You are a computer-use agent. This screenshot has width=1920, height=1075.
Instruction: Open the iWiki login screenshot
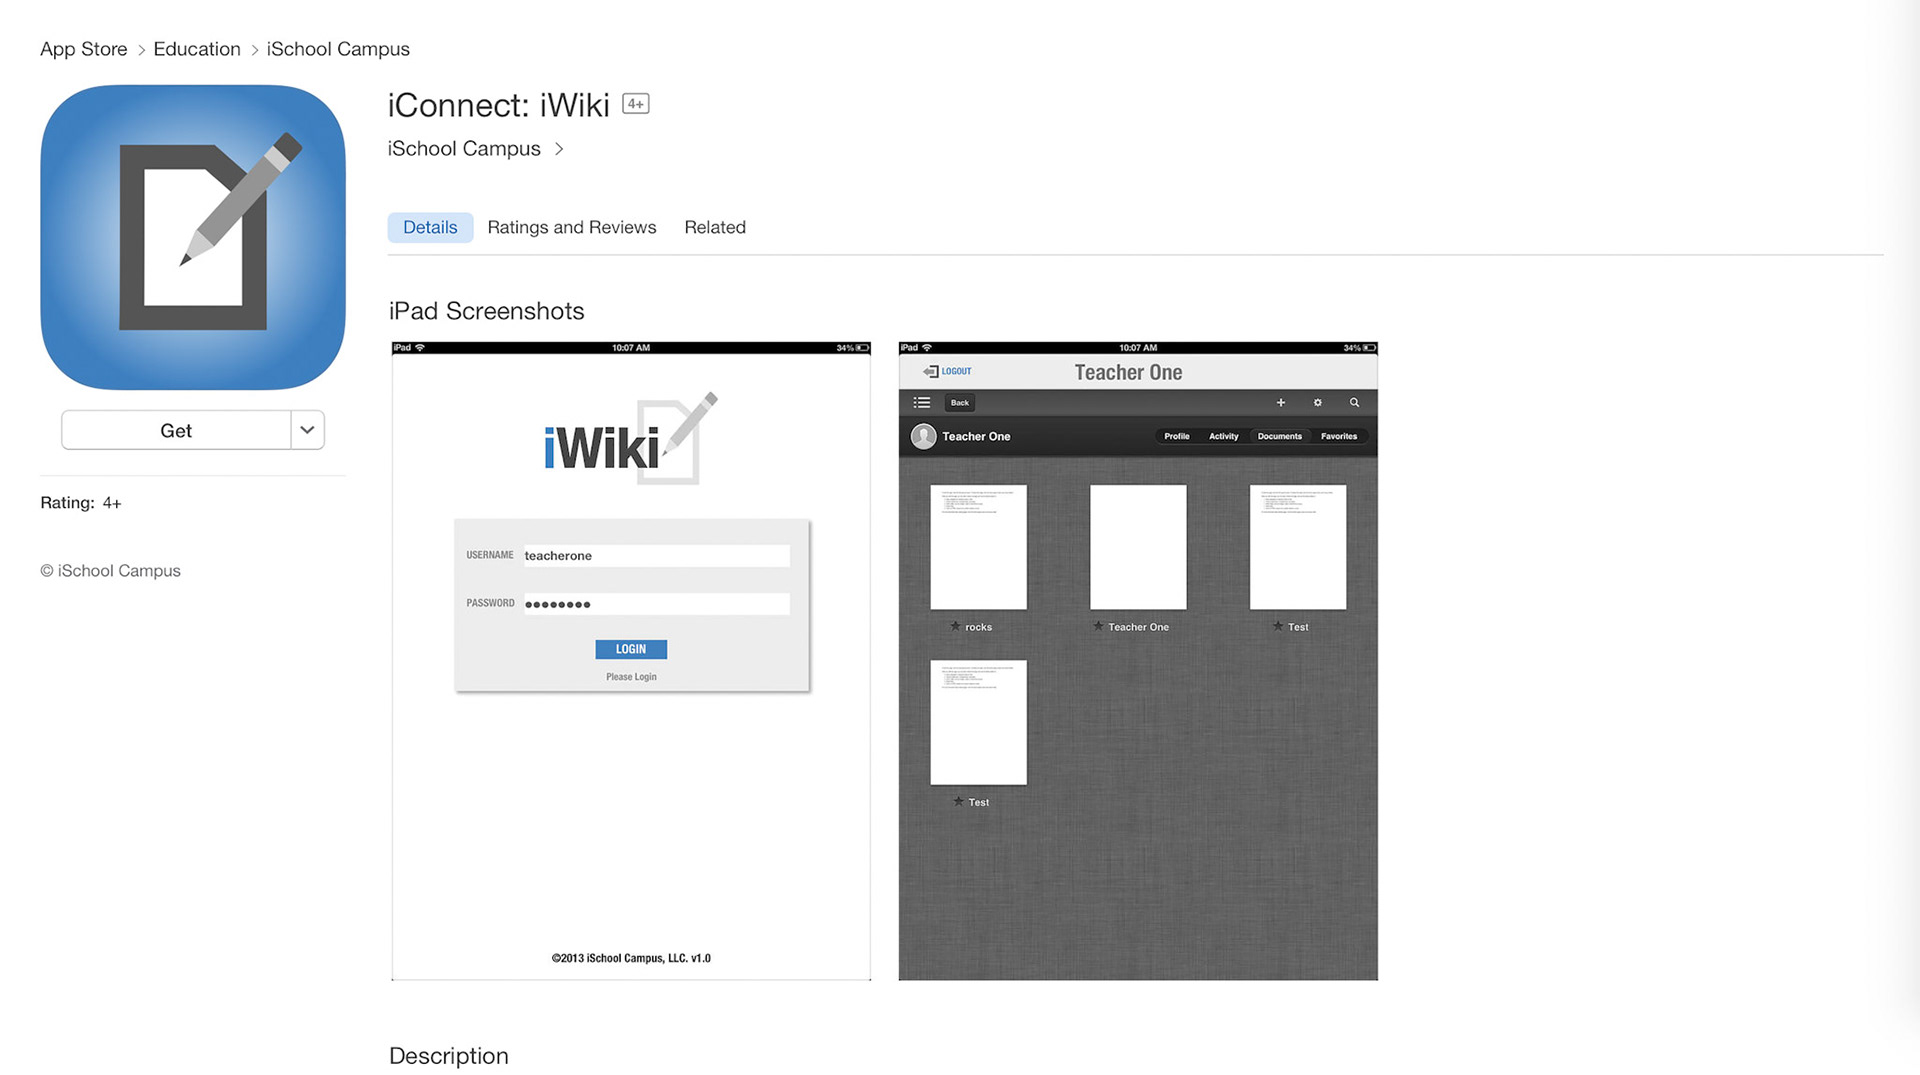coord(631,661)
